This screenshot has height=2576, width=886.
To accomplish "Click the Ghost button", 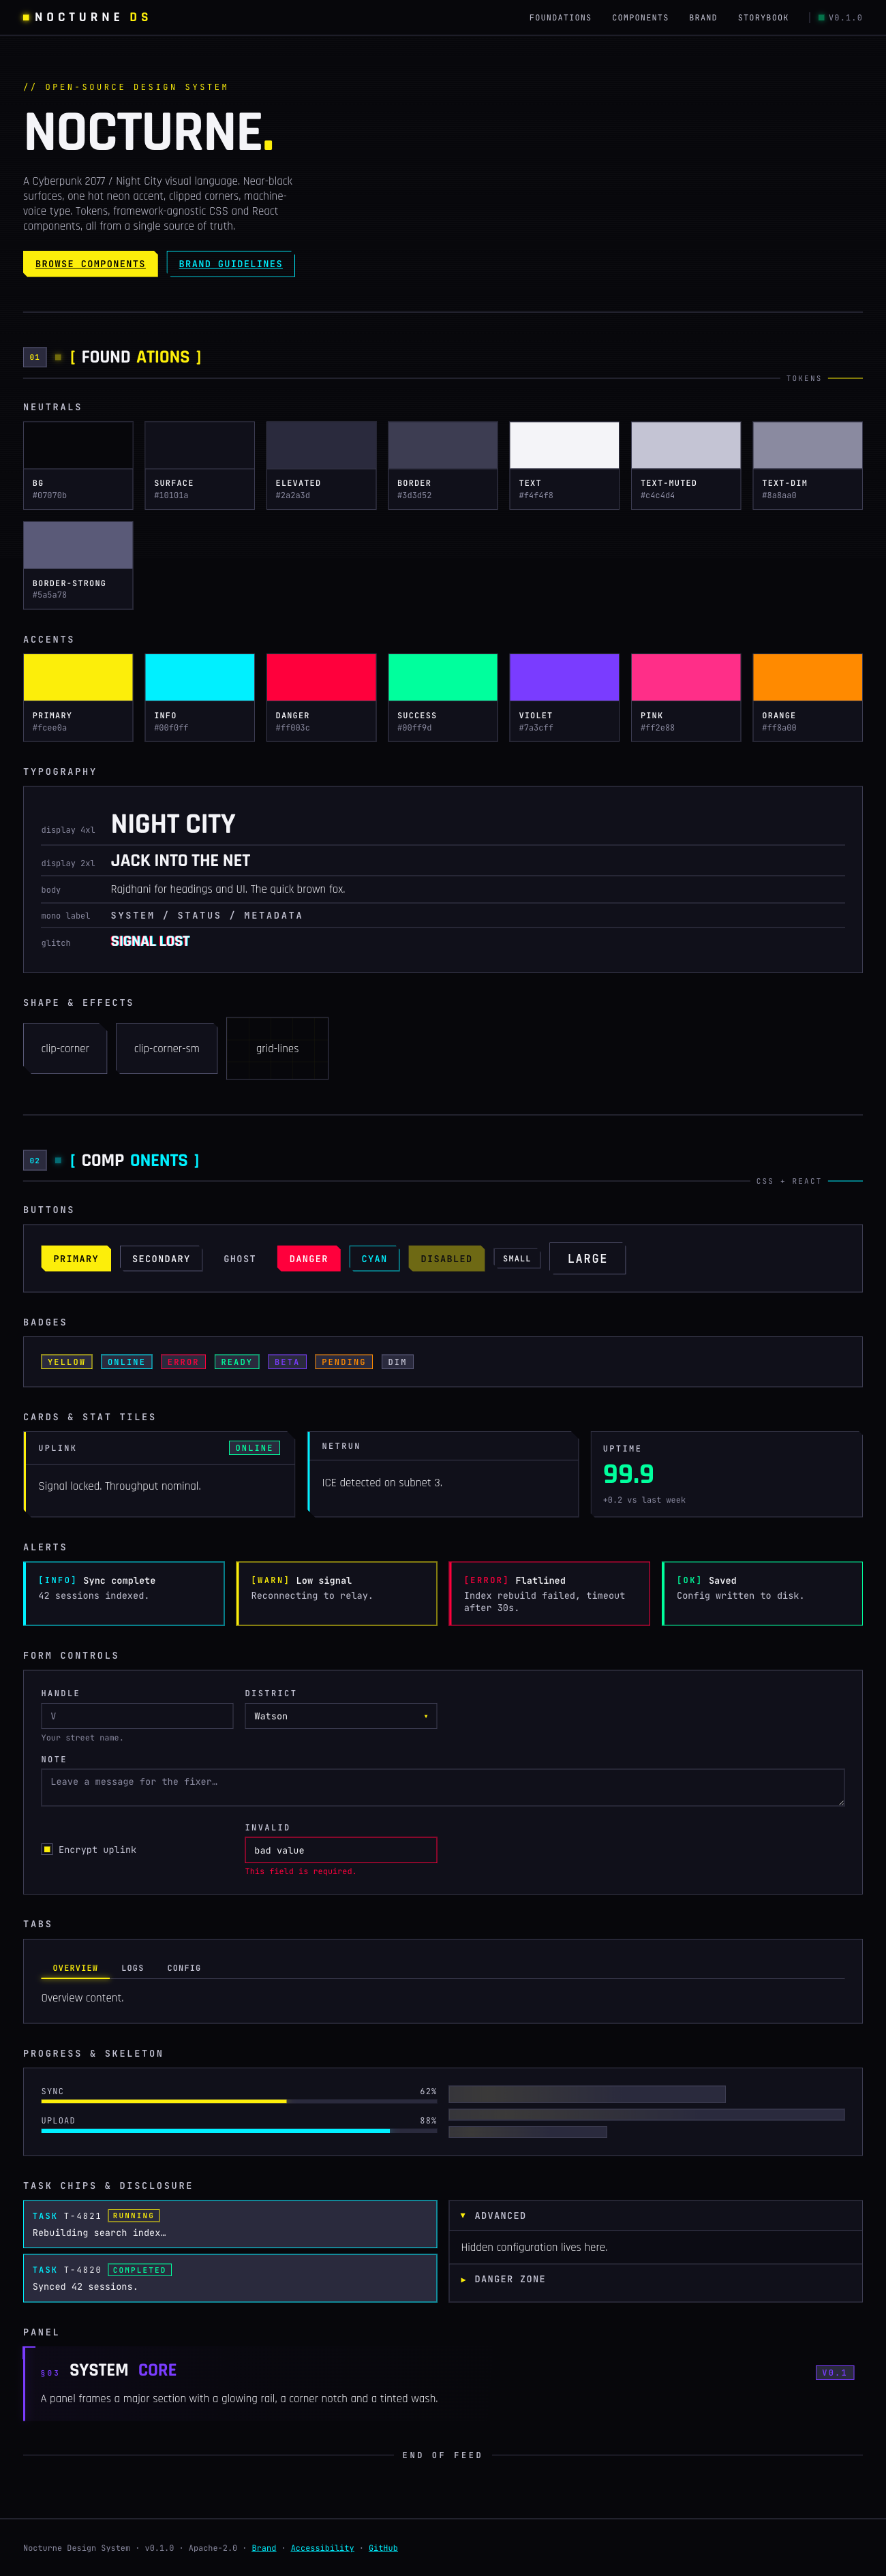I will point(240,1258).
